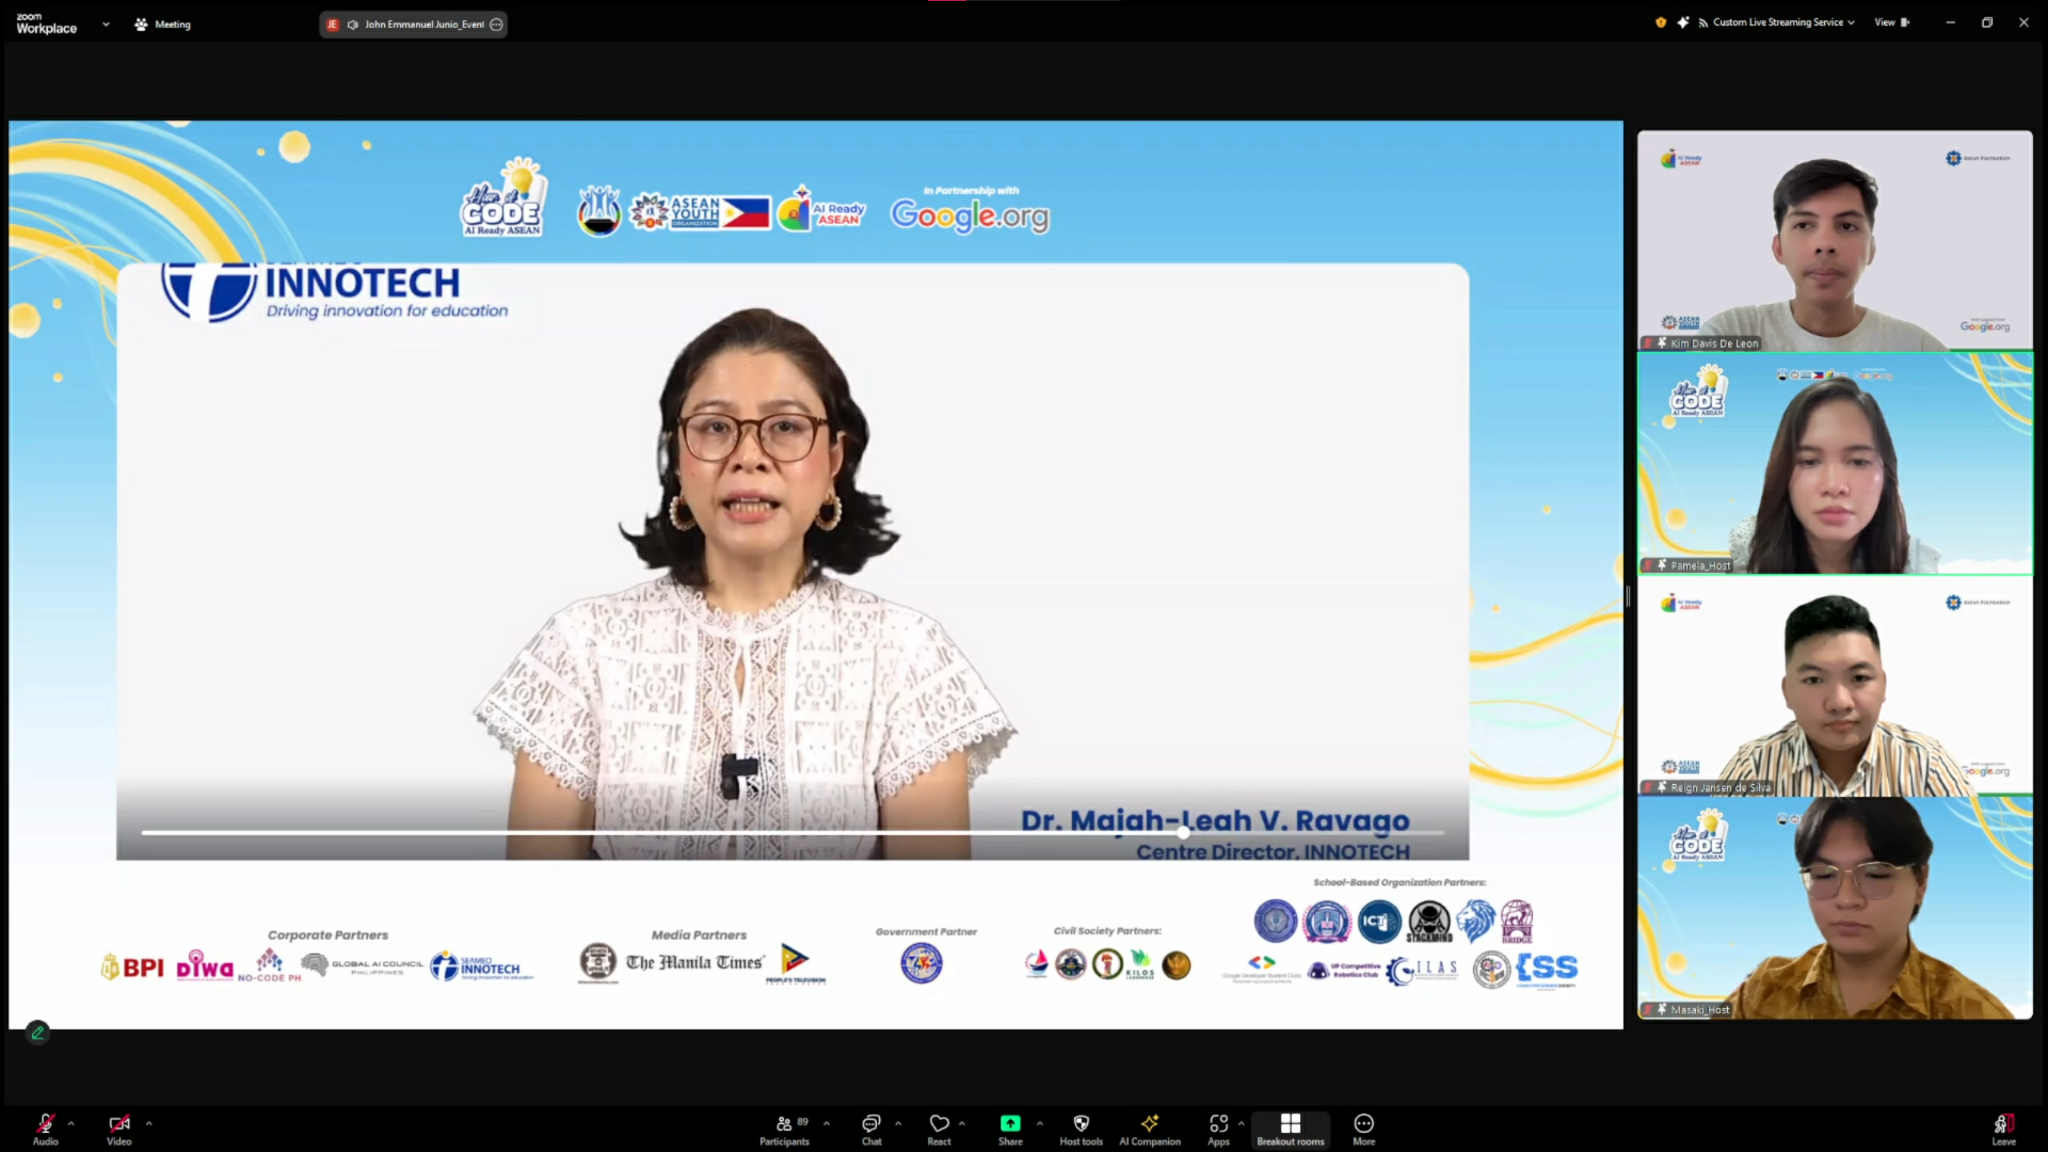Click the Meeting tab button at top
This screenshot has height=1152, width=2048.
point(162,24)
